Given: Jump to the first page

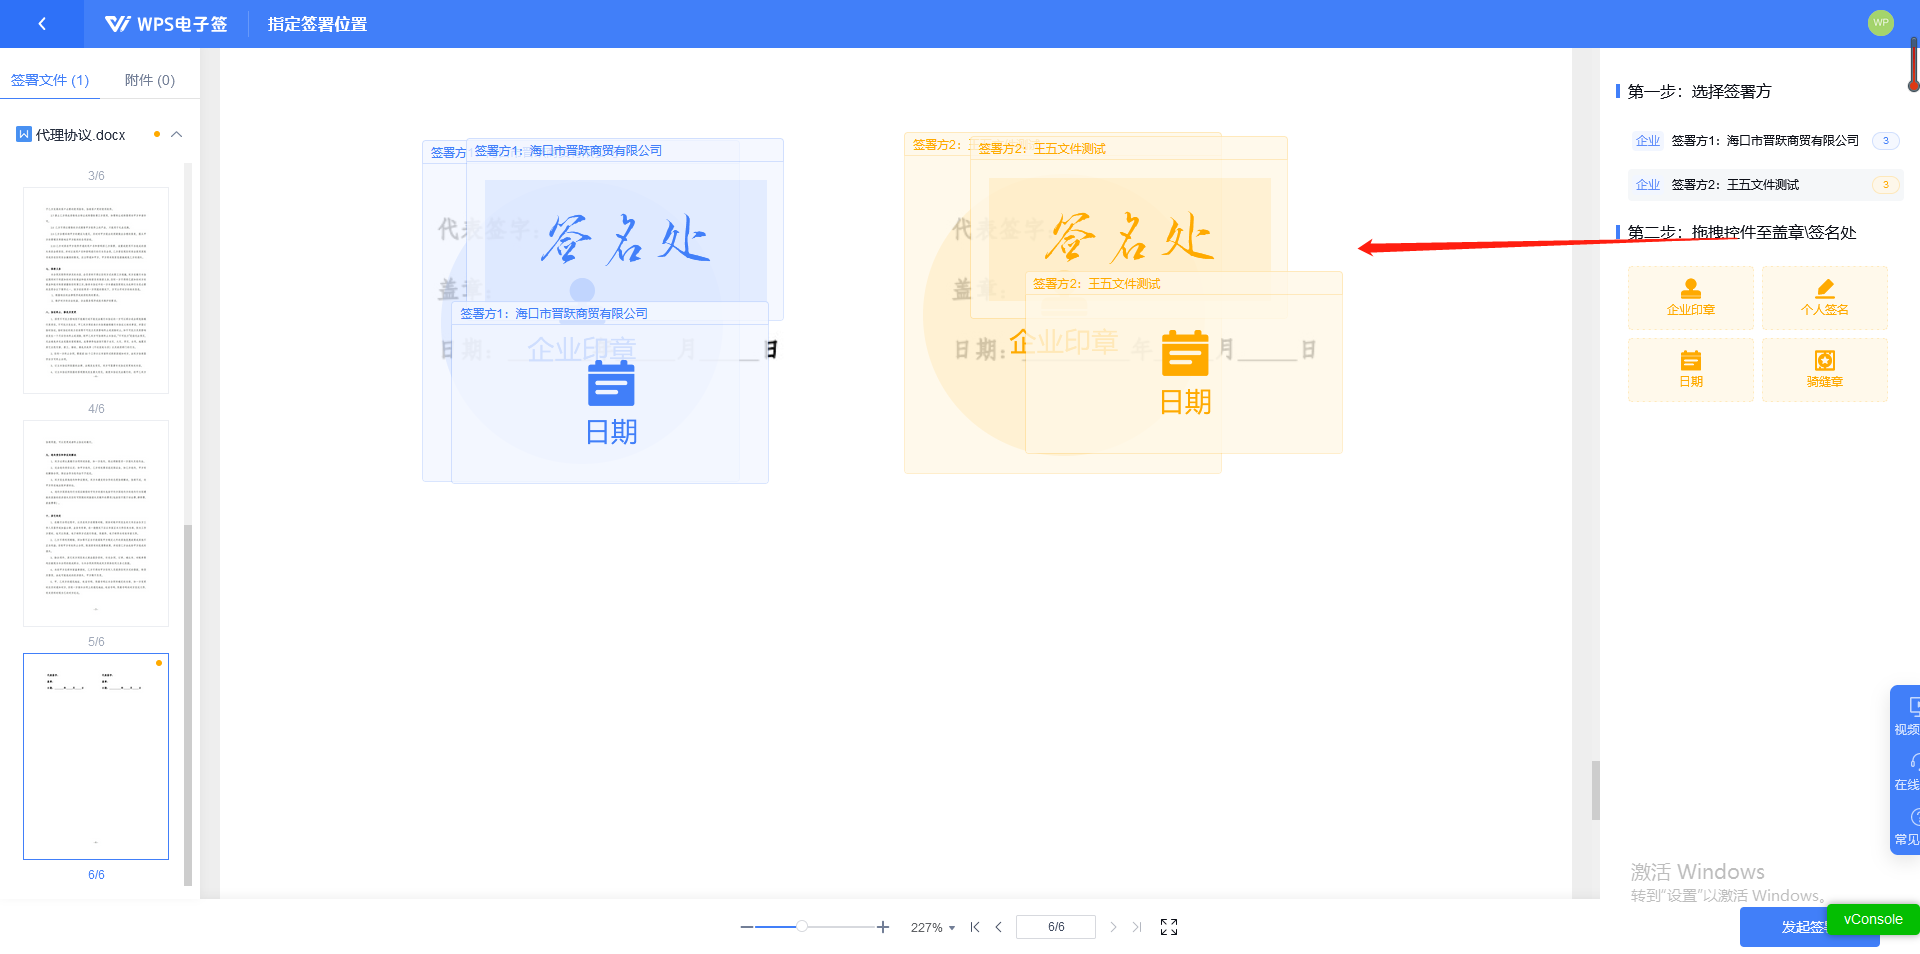Looking at the screenshot, I should pyautogui.click(x=975, y=927).
